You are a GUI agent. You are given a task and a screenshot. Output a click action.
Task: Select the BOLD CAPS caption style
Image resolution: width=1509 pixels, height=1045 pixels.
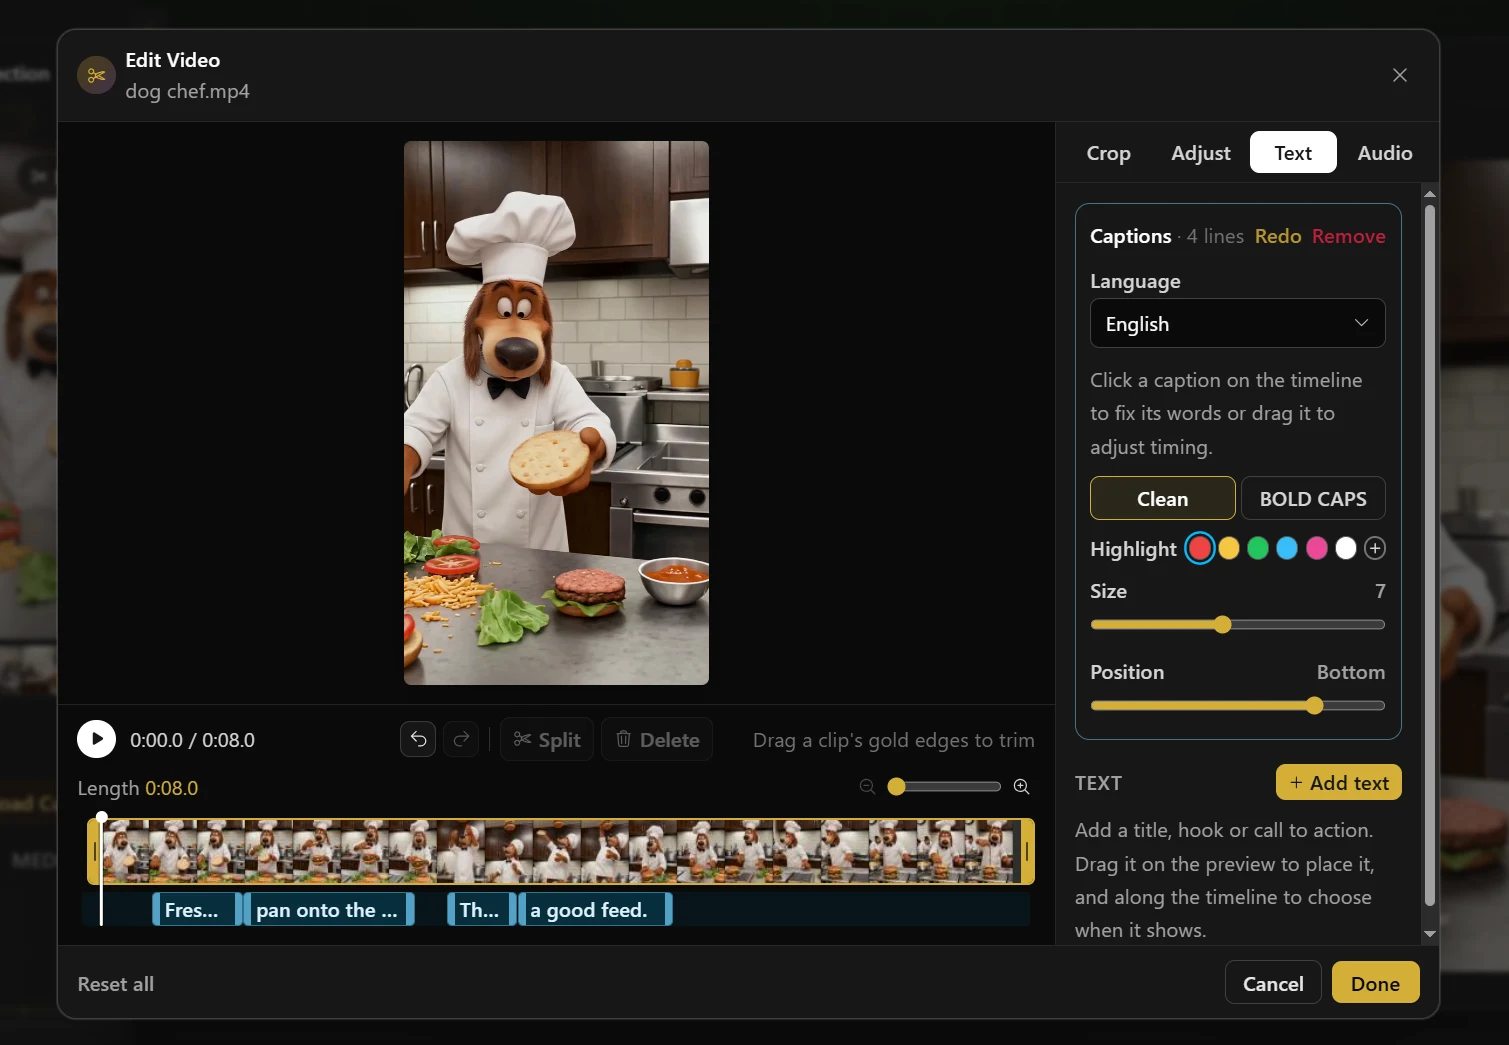coord(1313,498)
